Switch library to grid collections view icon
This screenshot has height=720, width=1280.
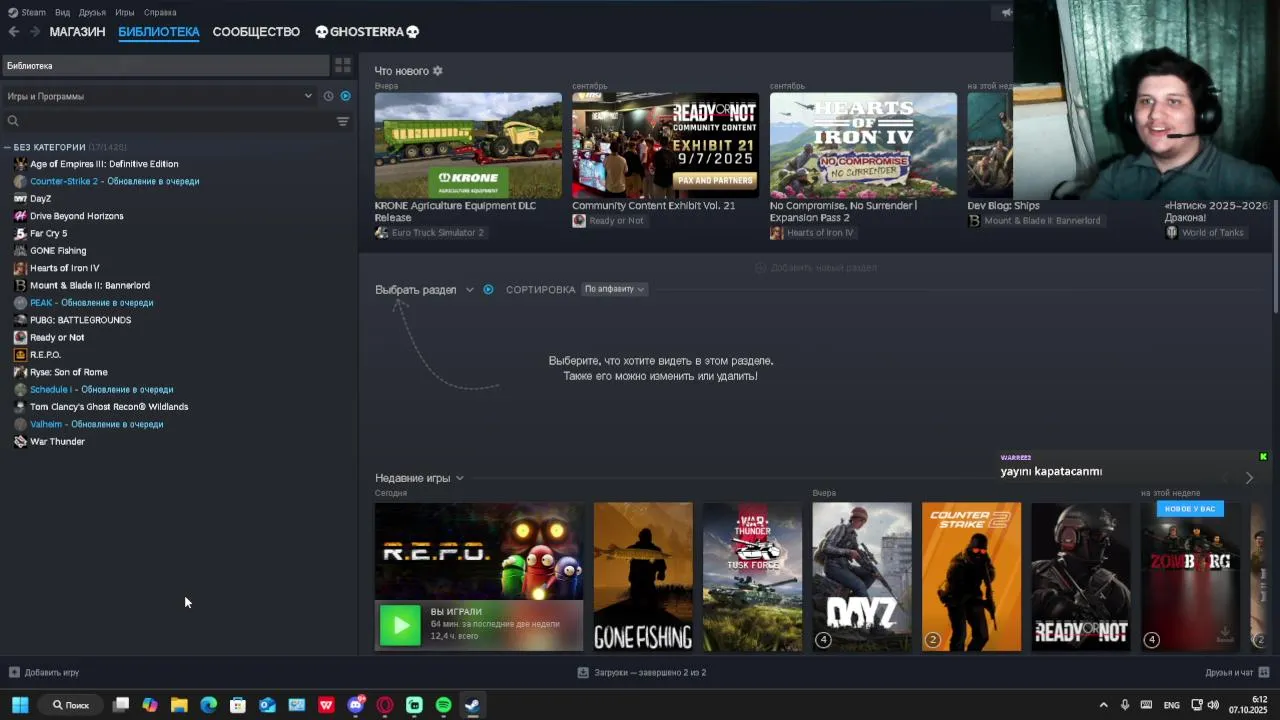pyautogui.click(x=343, y=65)
